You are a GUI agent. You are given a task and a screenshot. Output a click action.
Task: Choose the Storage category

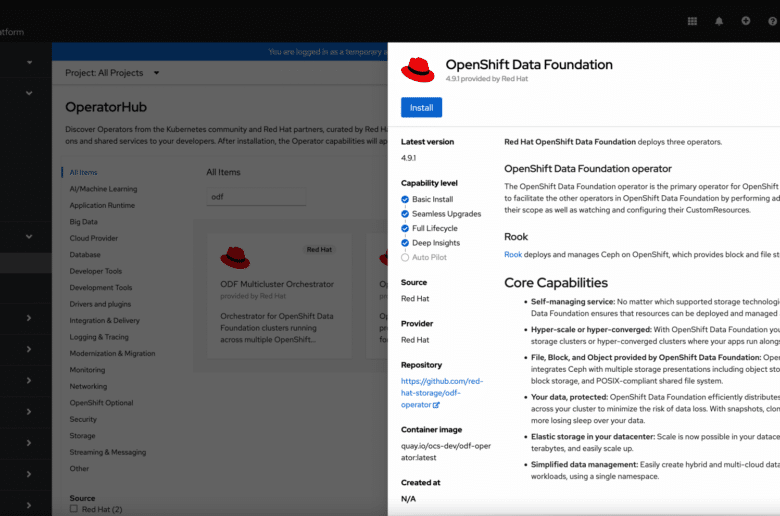[83, 435]
